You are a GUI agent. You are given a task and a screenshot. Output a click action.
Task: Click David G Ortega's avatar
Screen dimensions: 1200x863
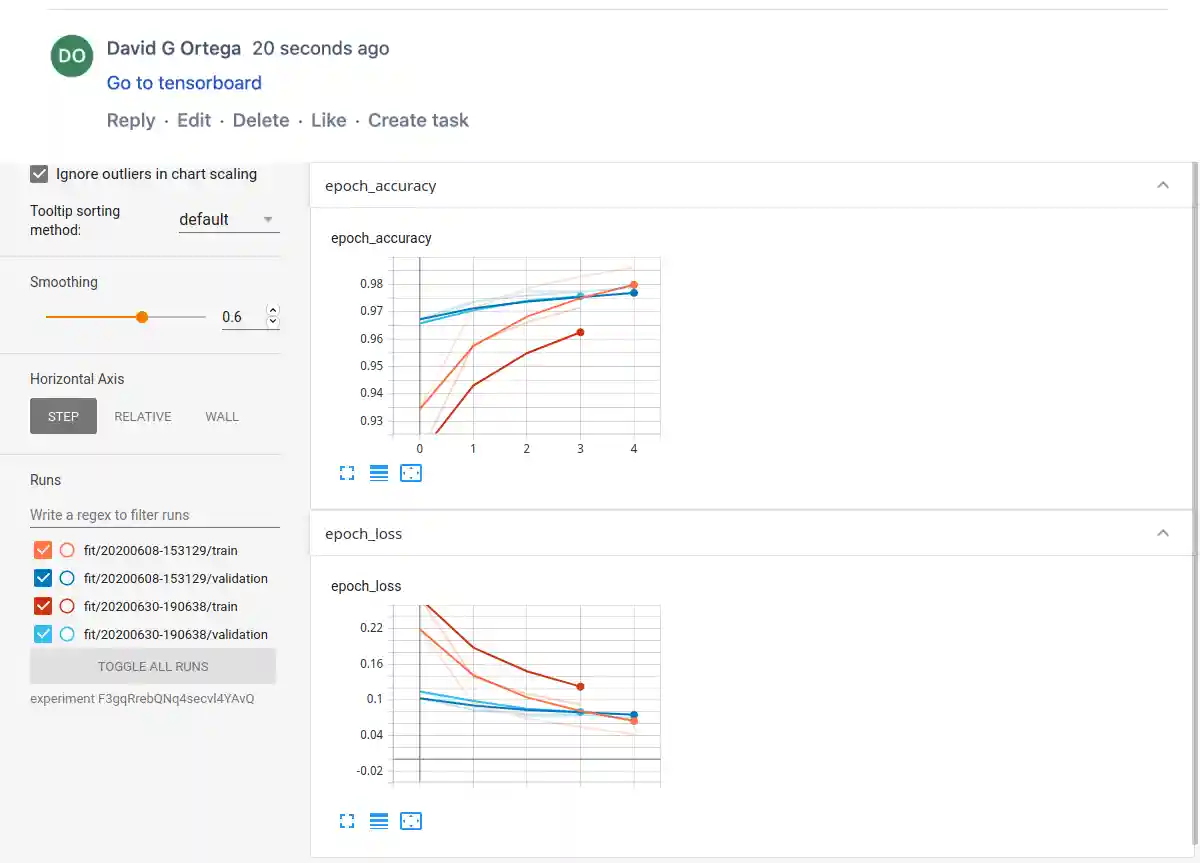click(x=71, y=56)
